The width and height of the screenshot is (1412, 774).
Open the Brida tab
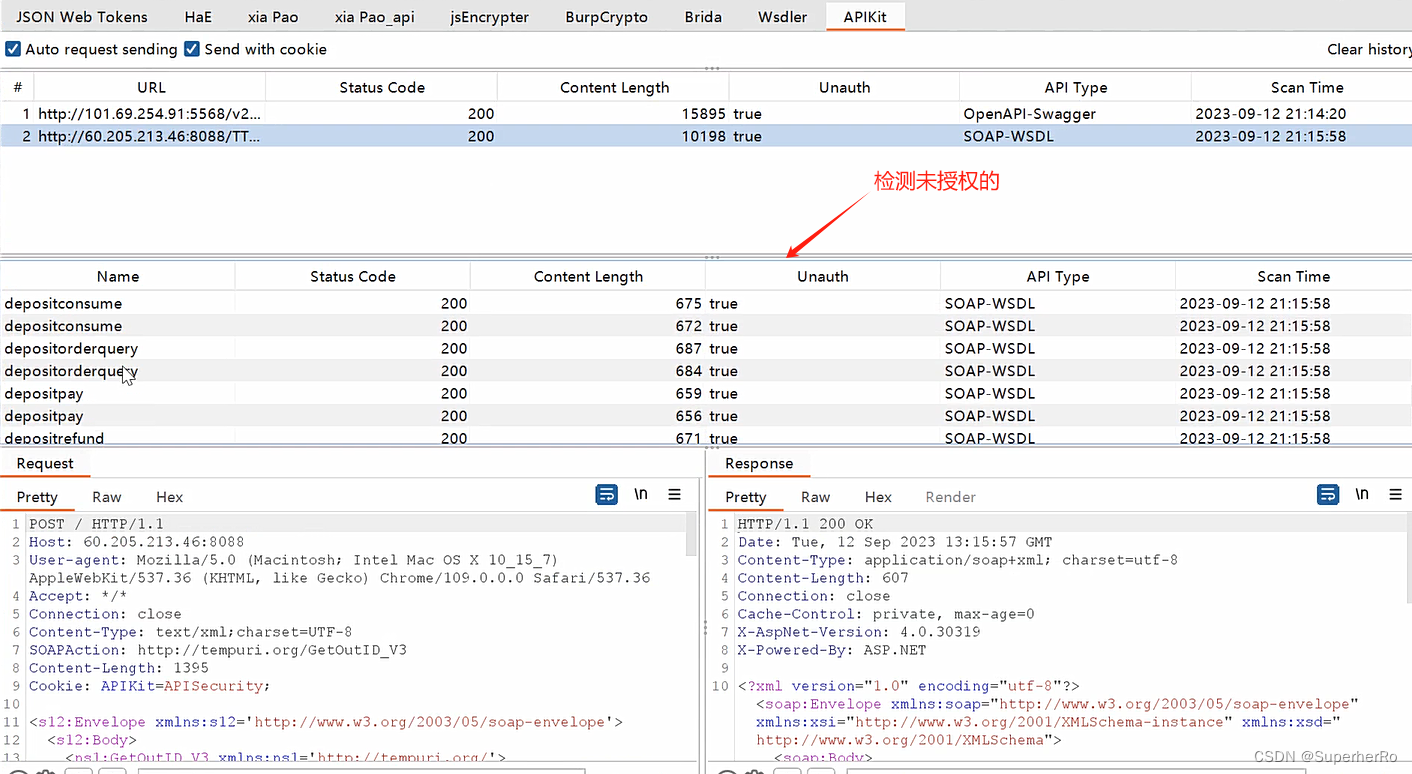(703, 17)
